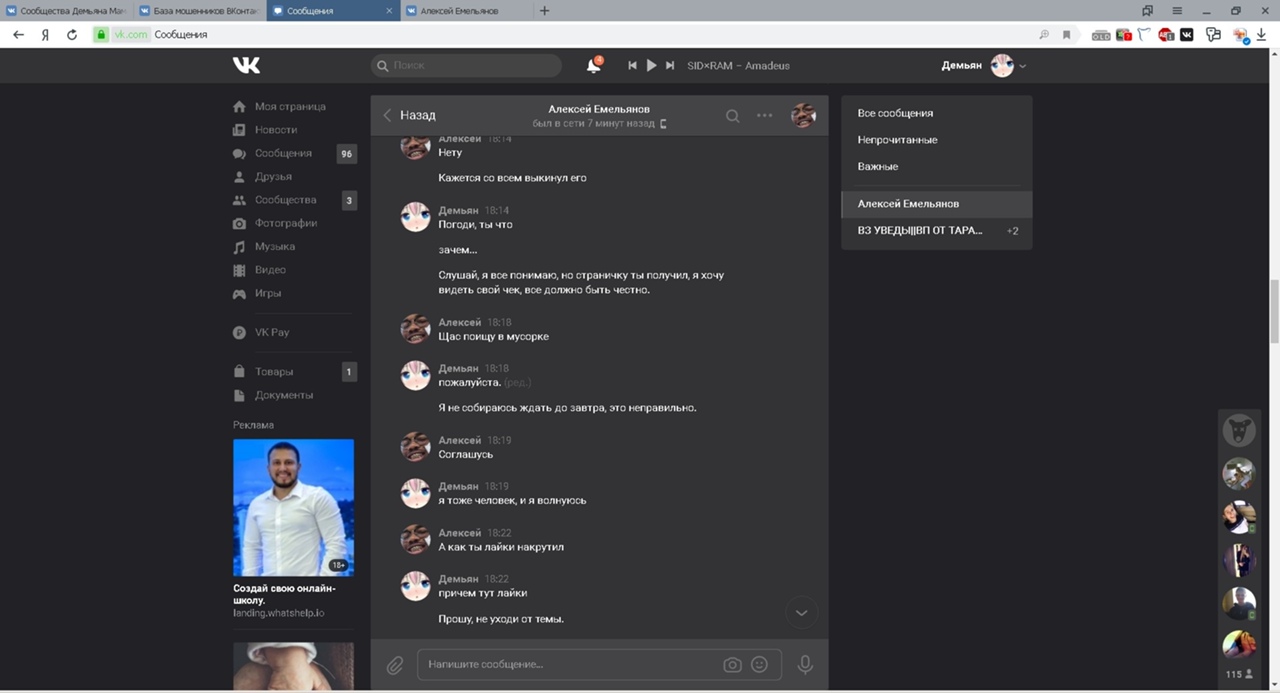The width and height of the screenshot is (1280, 693).
Task: Switch to the База мошенников browser tab
Action: [198, 11]
